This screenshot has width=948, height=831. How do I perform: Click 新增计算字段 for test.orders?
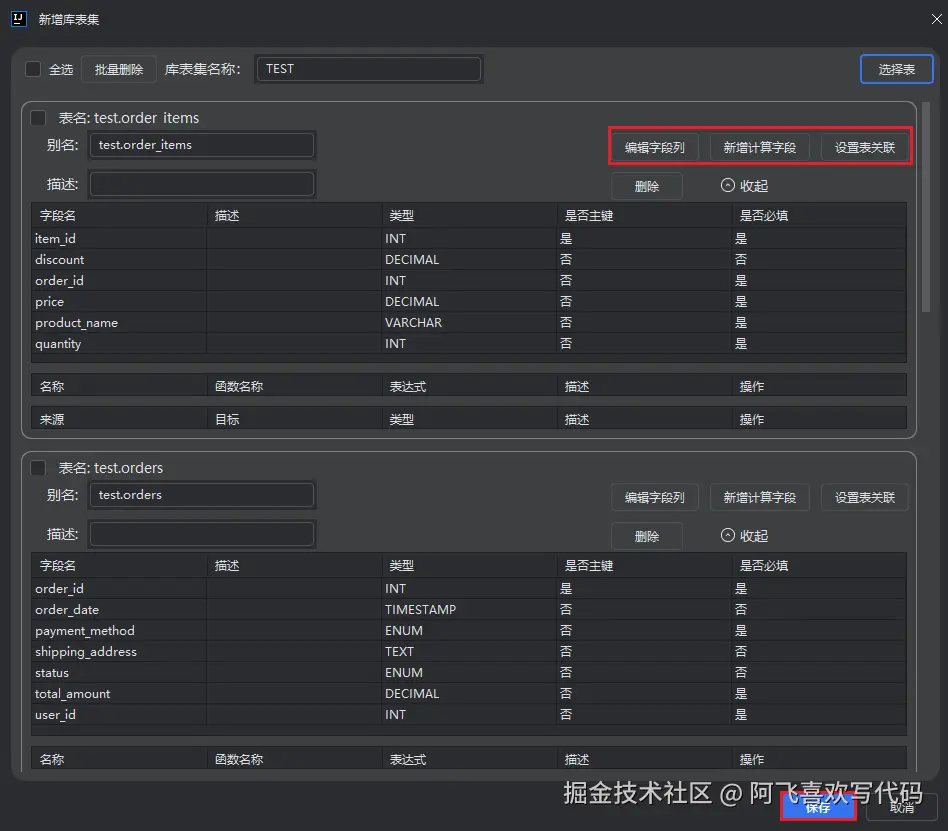tap(759, 498)
